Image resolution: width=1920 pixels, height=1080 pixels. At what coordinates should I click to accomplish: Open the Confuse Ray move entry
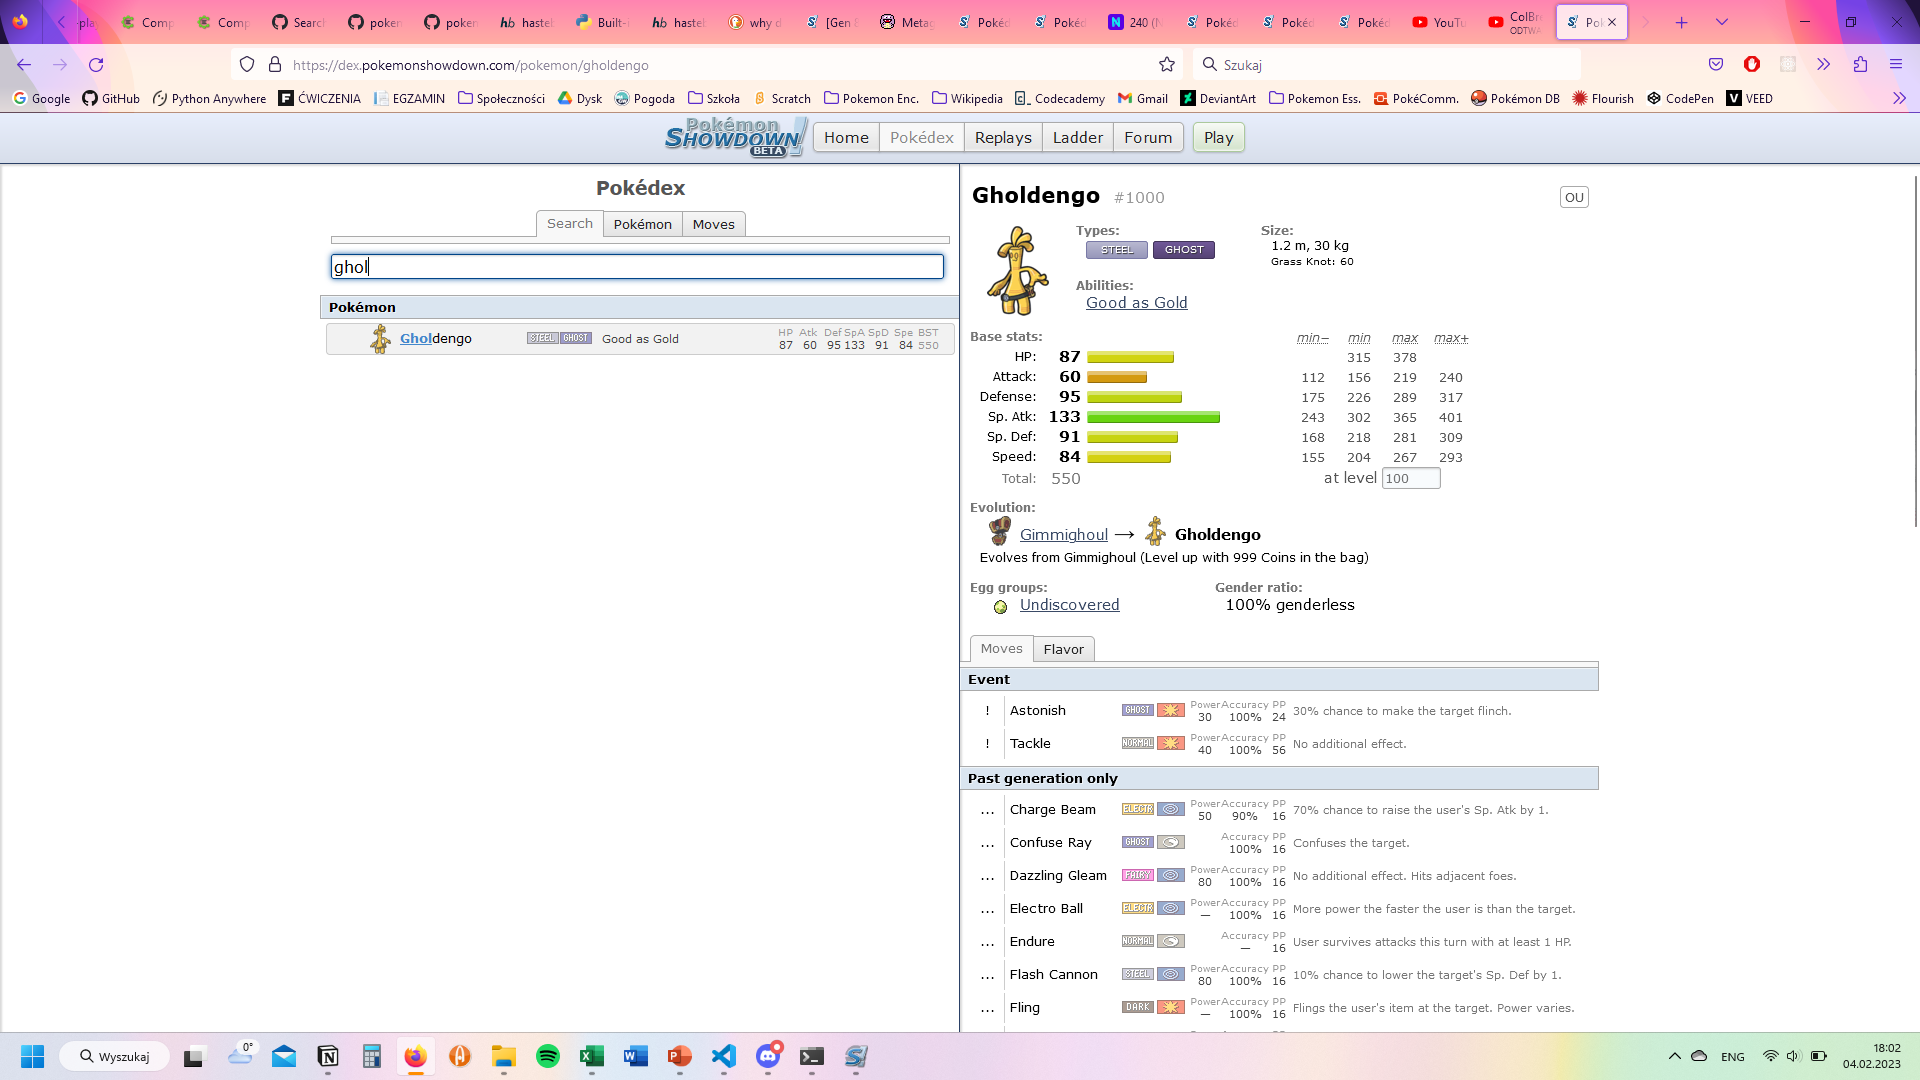(x=1279, y=842)
